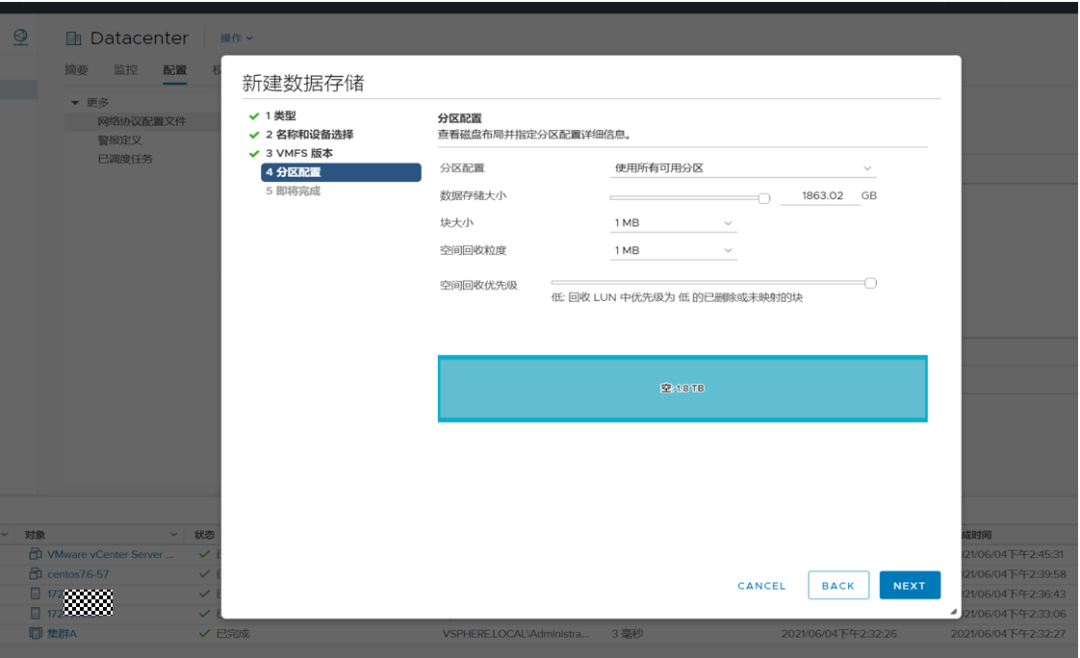Collapse the 更多 tree section
This screenshot has height=658, width=1080.
pyautogui.click(x=75, y=103)
